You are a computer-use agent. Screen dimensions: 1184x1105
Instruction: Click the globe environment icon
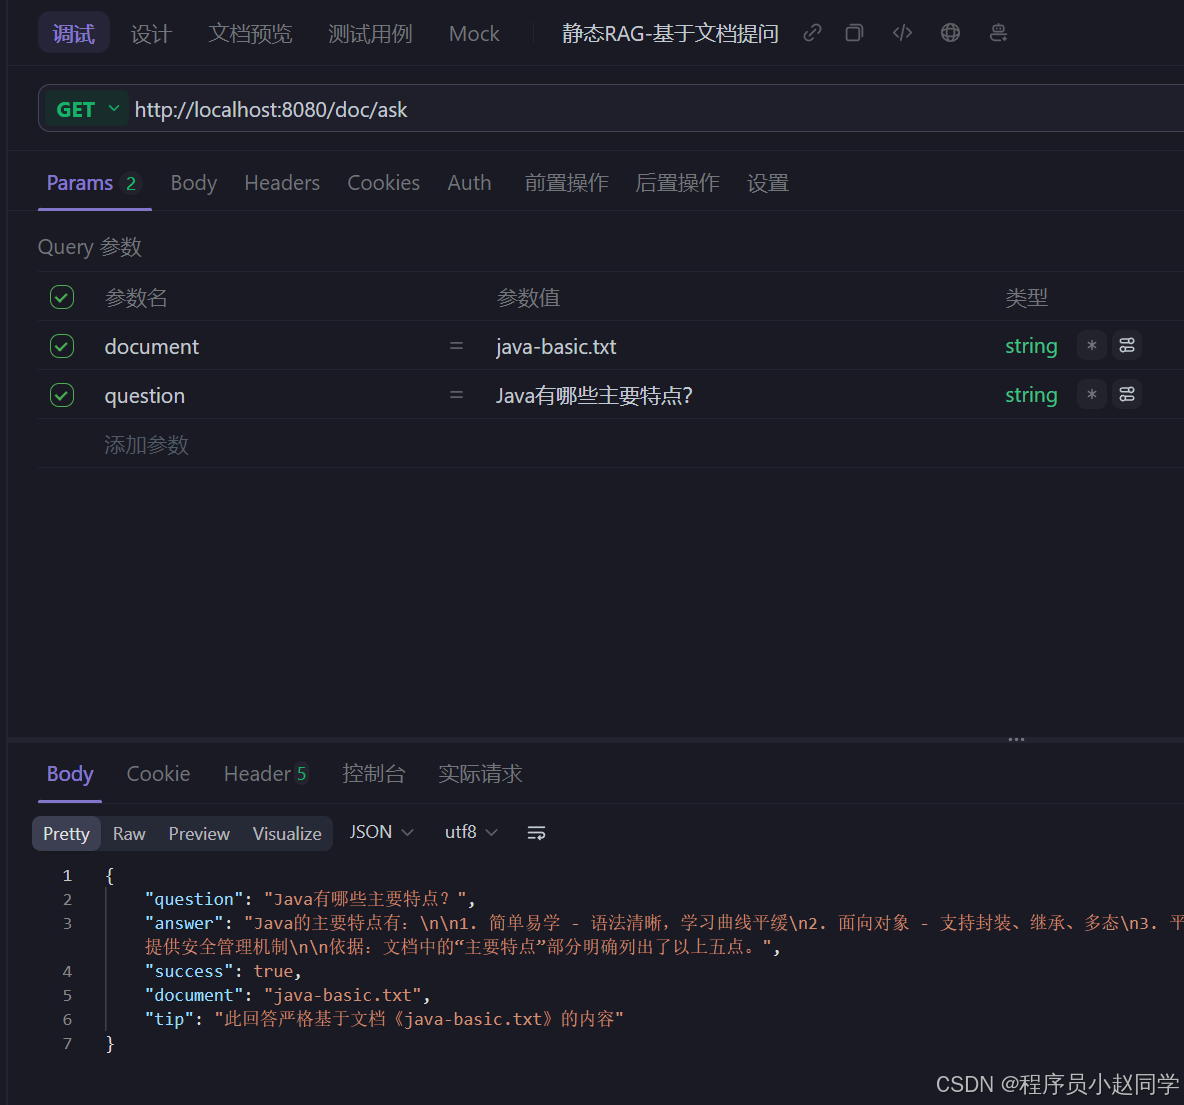[949, 32]
